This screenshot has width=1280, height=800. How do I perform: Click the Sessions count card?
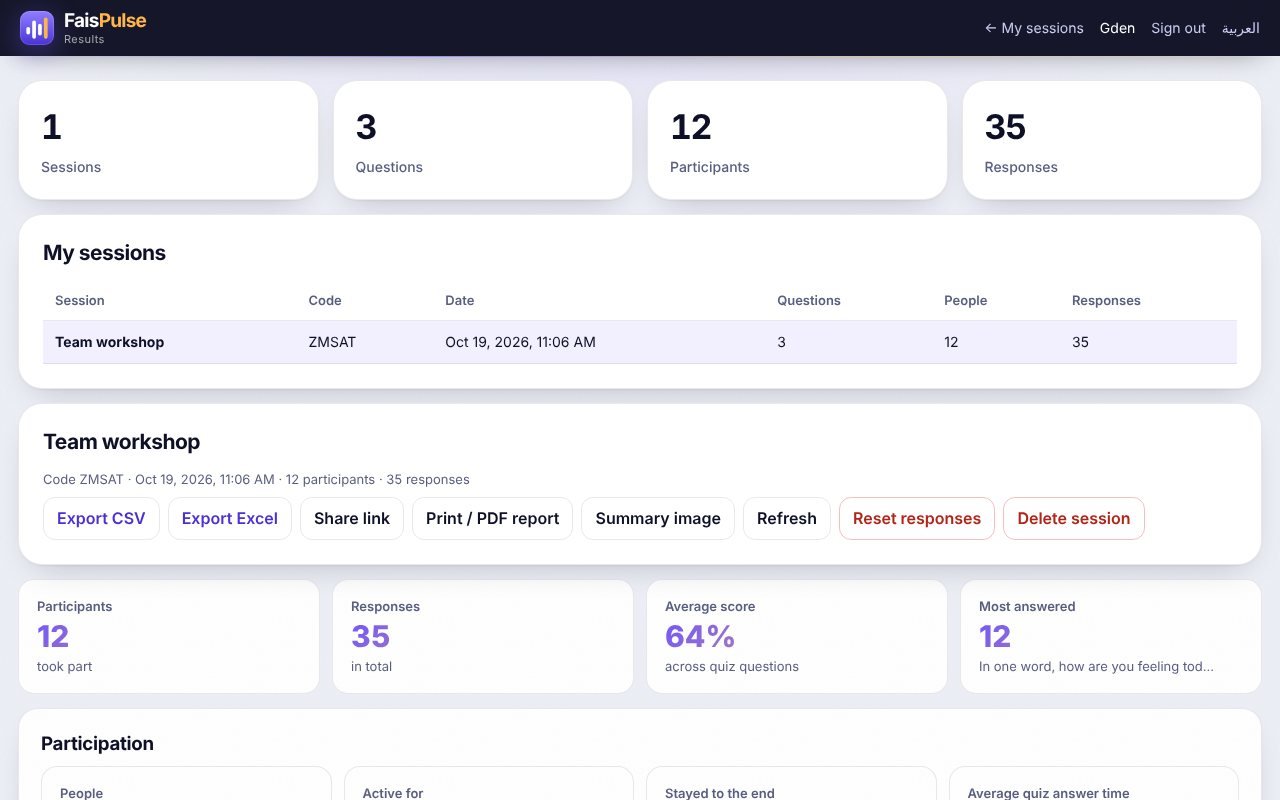[x=168, y=140]
